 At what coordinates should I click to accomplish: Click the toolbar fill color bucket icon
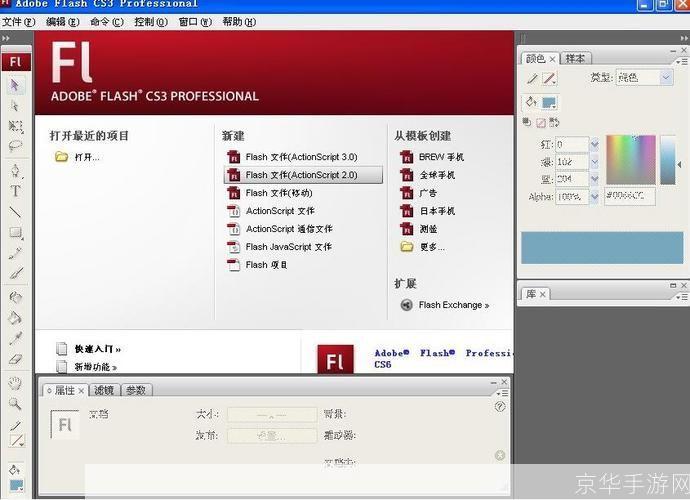[15, 469]
